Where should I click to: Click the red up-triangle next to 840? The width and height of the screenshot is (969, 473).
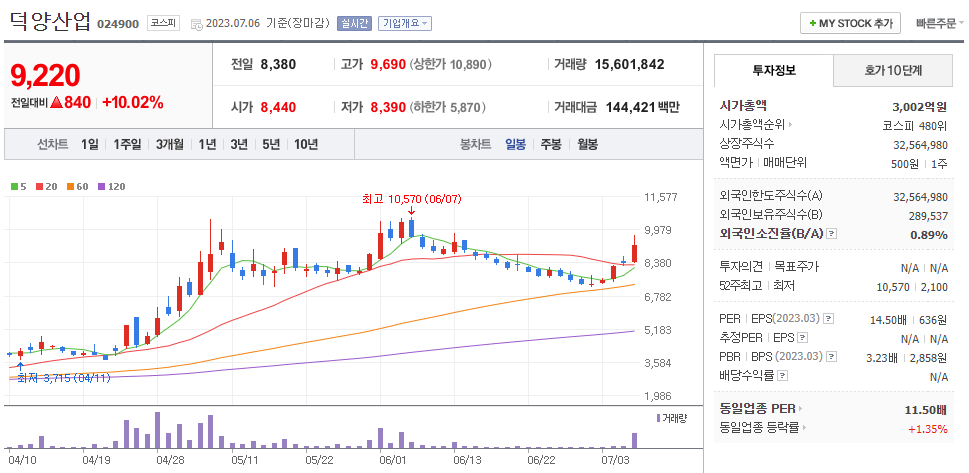(x=55, y=103)
